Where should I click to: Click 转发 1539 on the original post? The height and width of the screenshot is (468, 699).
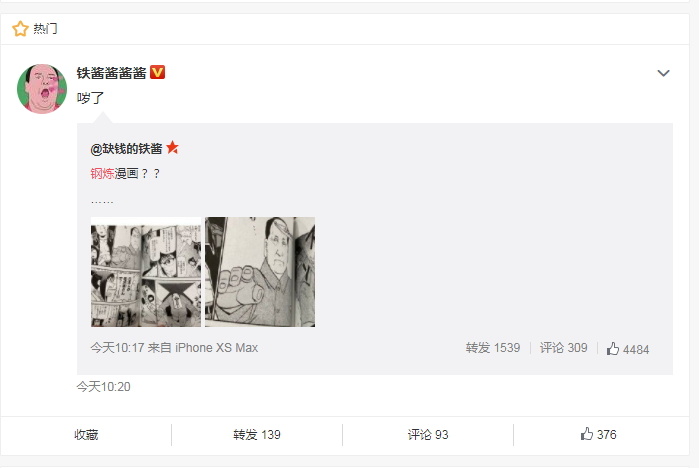pos(493,348)
